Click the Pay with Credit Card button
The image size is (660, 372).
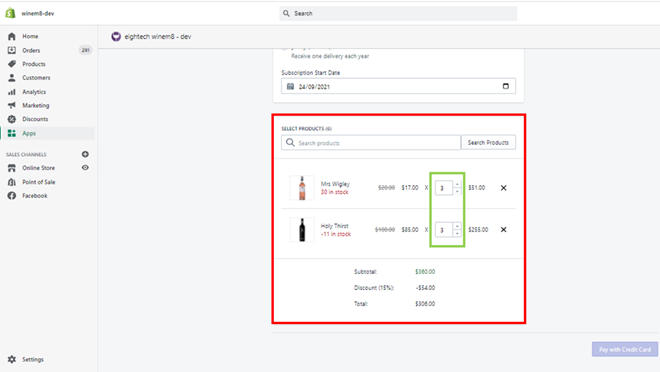pyautogui.click(x=625, y=349)
